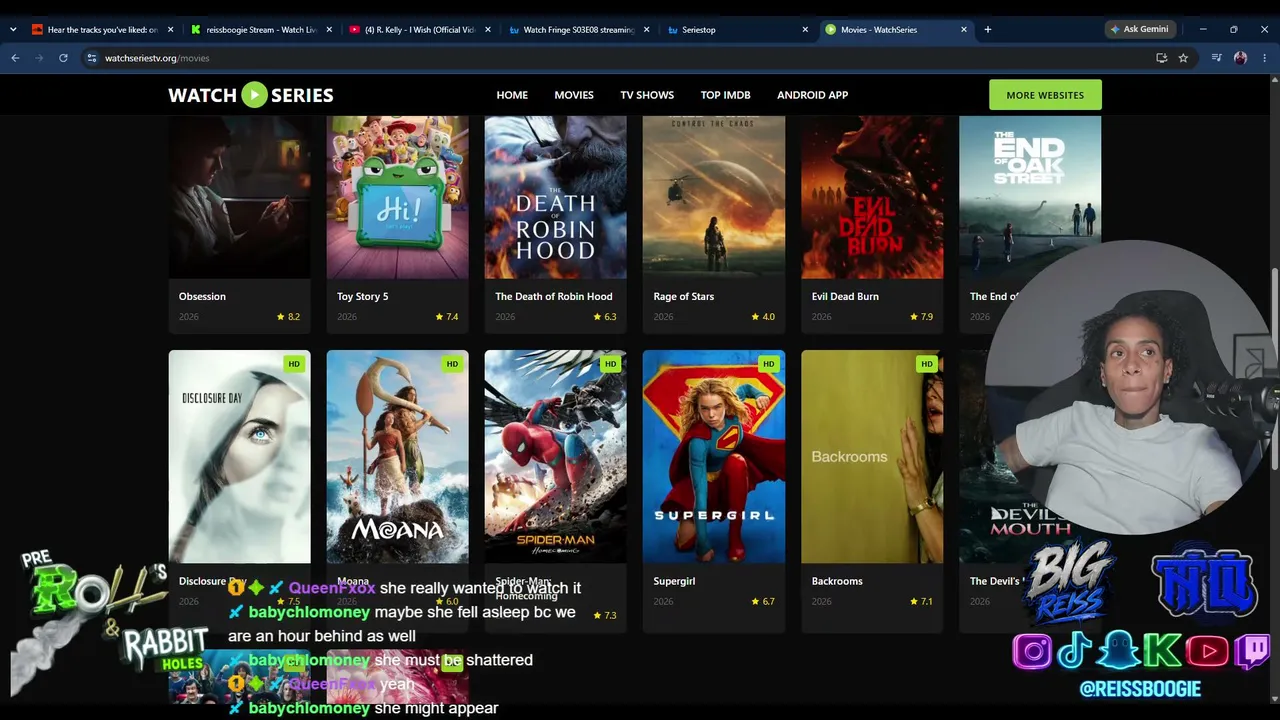
Task: Click the HD badge on Supergirl
Action: tap(768, 364)
